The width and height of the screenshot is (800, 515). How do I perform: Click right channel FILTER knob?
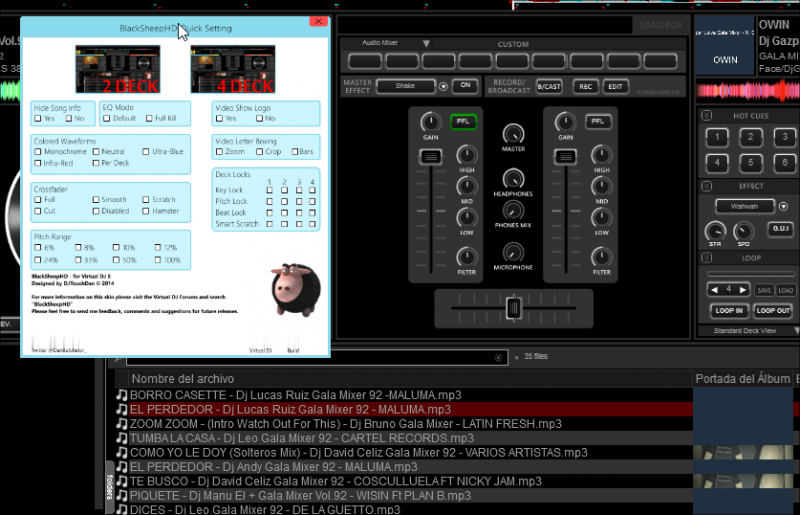pyautogui.click(x=602, y=257)
